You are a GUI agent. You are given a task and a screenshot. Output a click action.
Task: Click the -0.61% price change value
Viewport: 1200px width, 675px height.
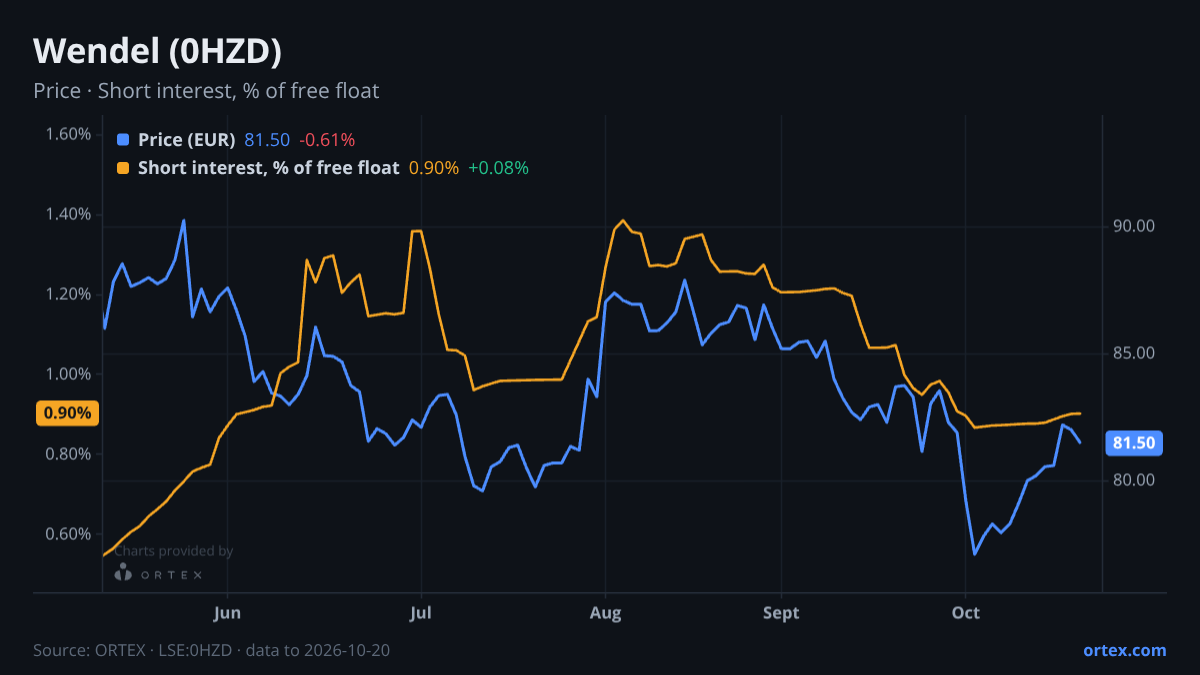point(327,140)
